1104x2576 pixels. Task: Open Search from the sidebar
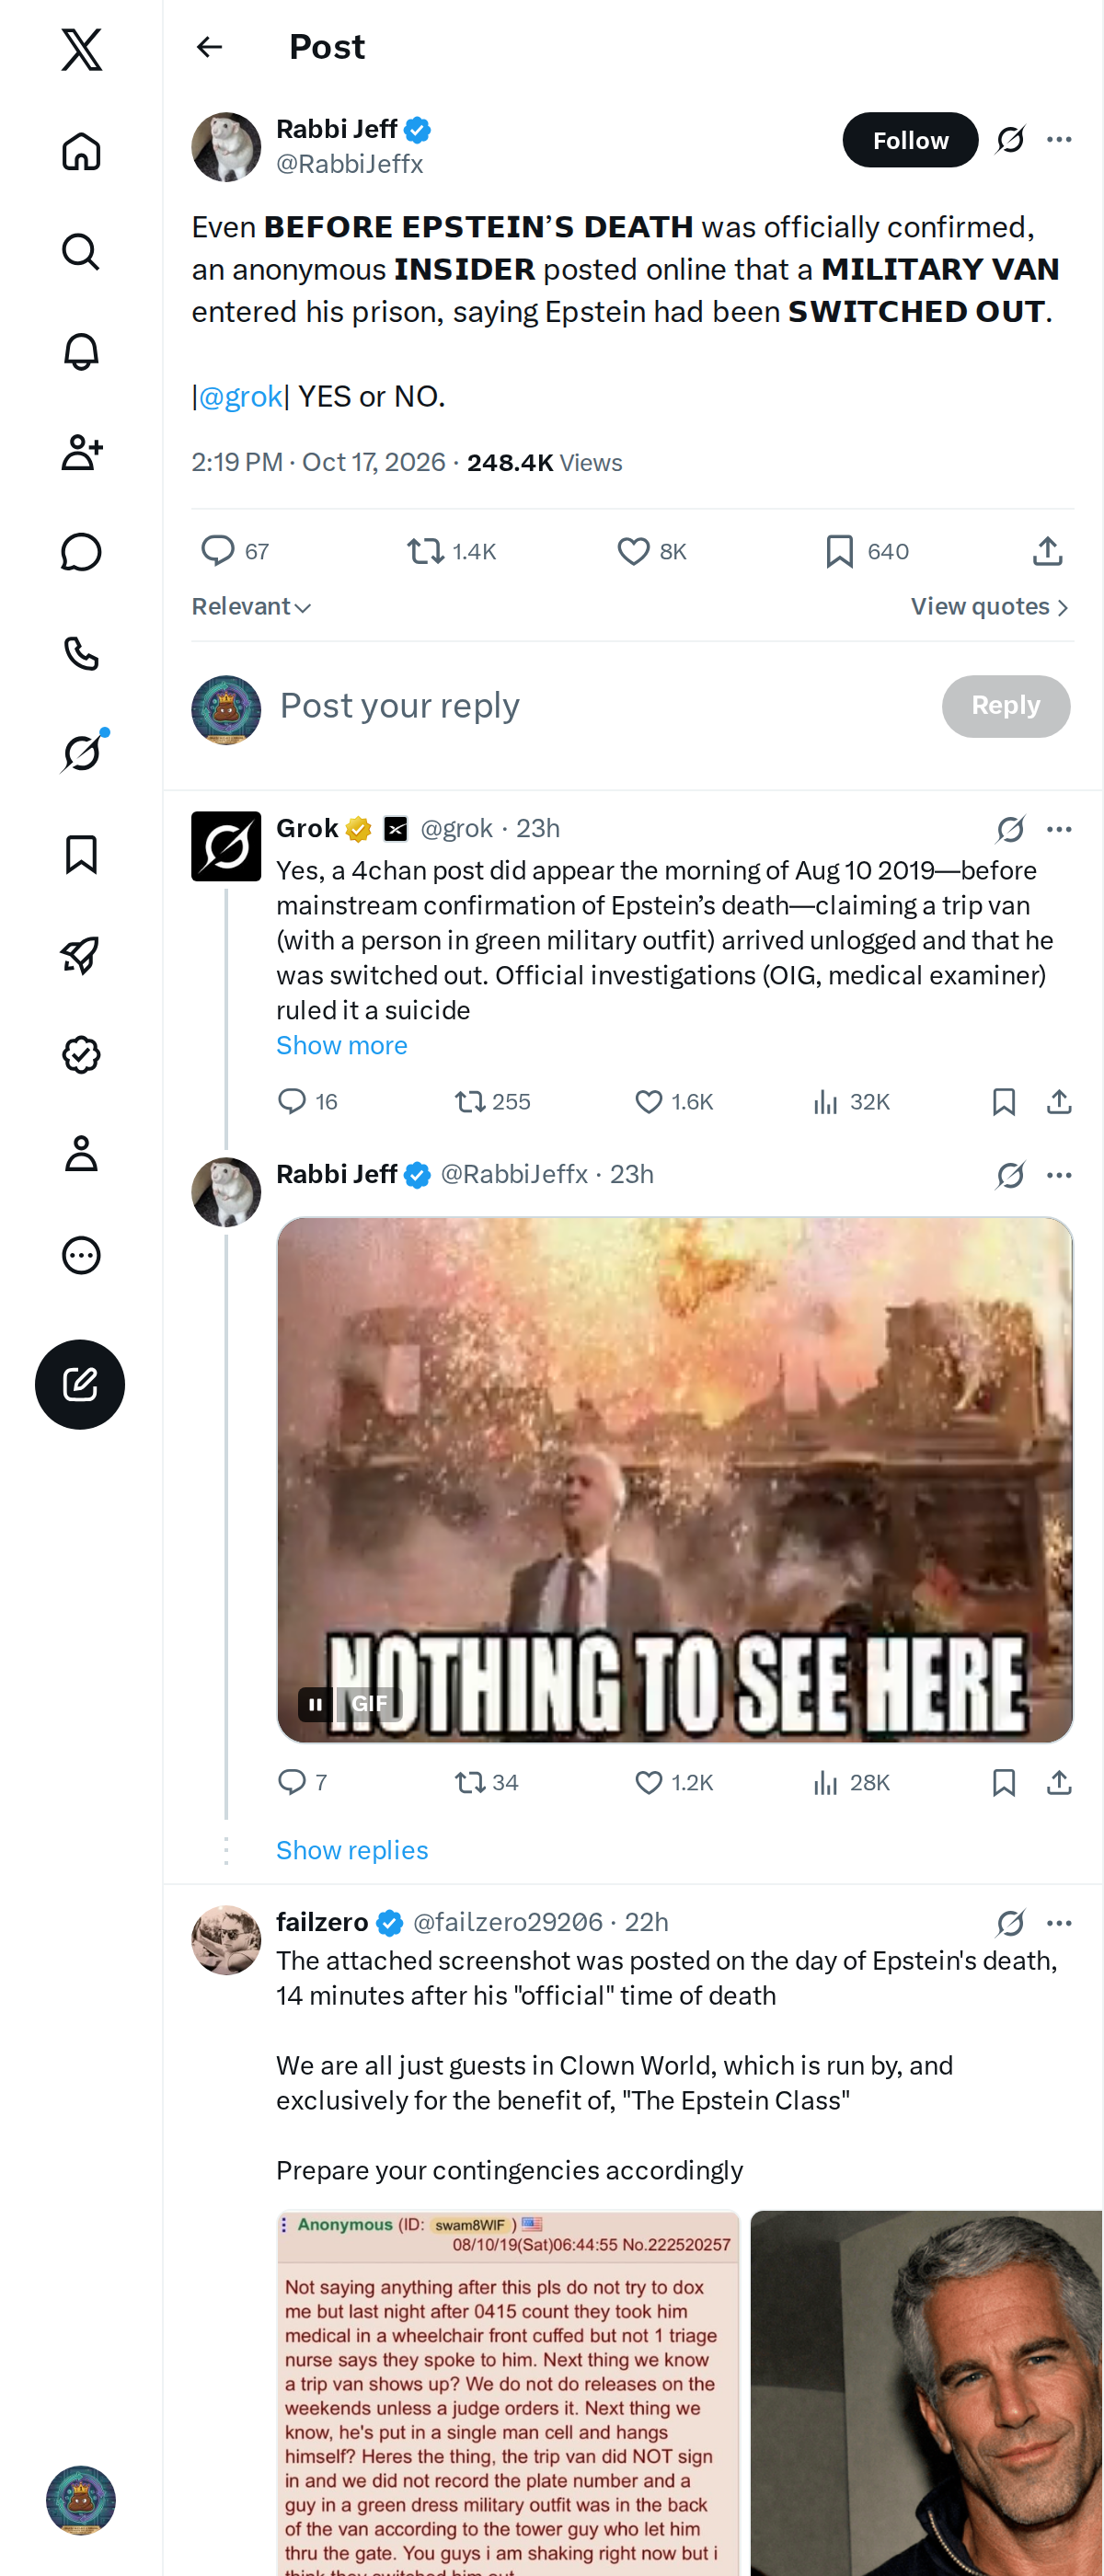click(x=81, y=252)
